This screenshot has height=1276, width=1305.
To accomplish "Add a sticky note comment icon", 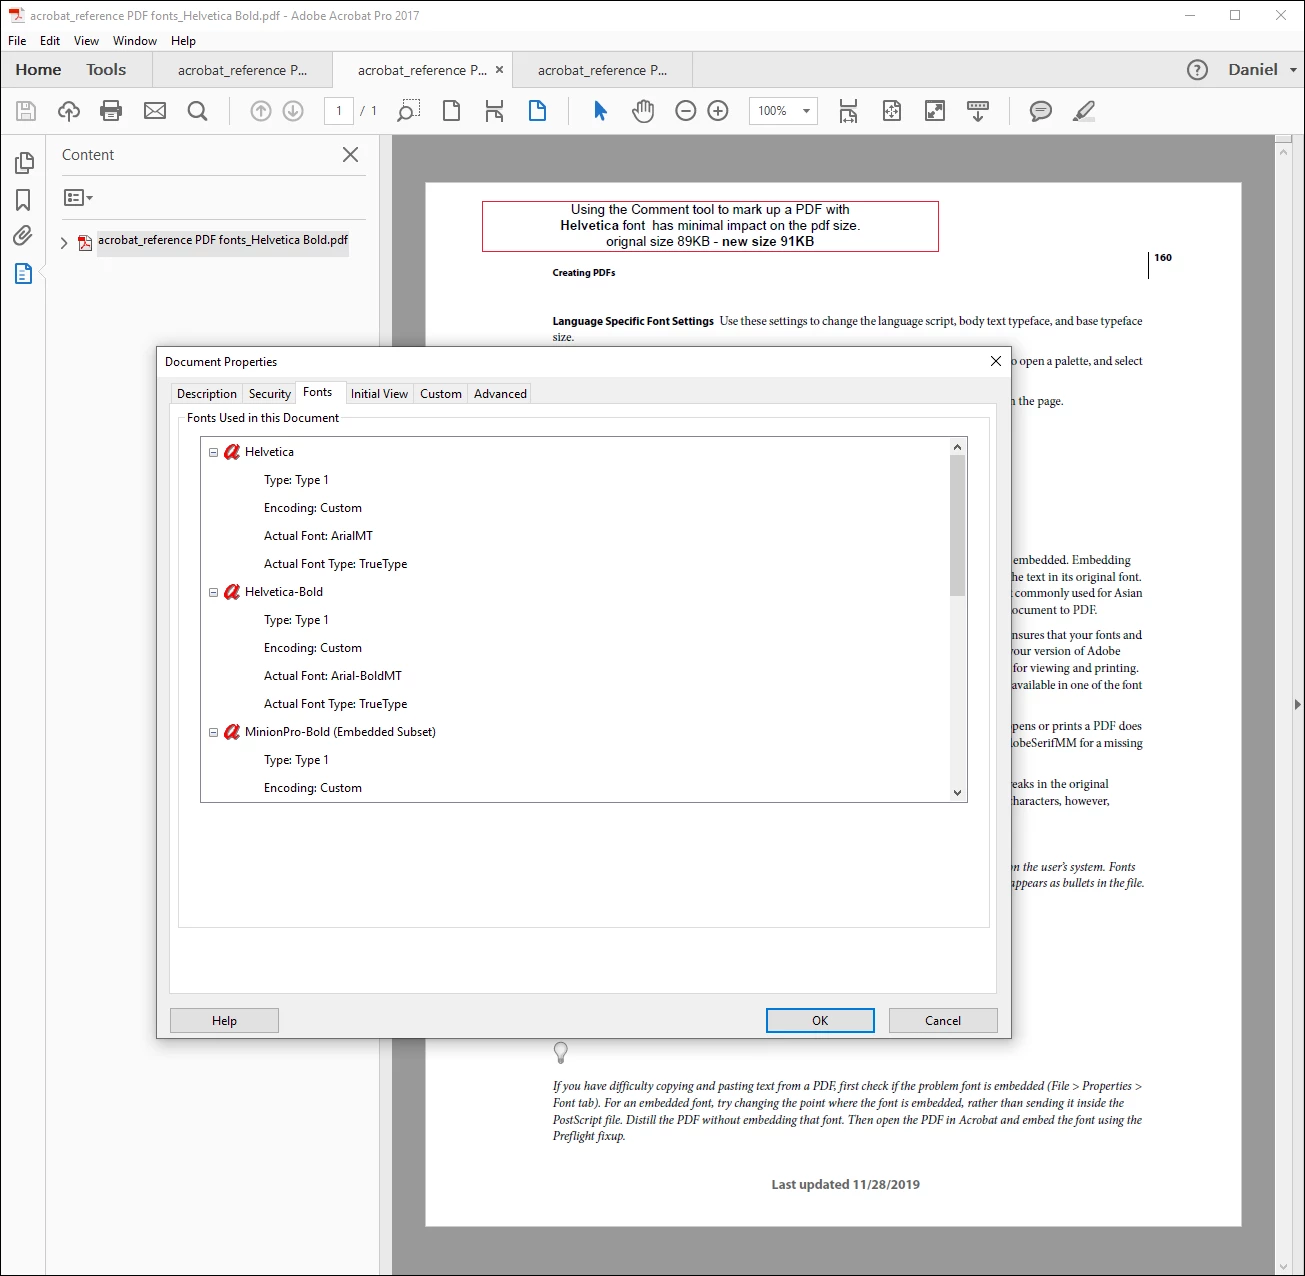I will click(1041, 111).
